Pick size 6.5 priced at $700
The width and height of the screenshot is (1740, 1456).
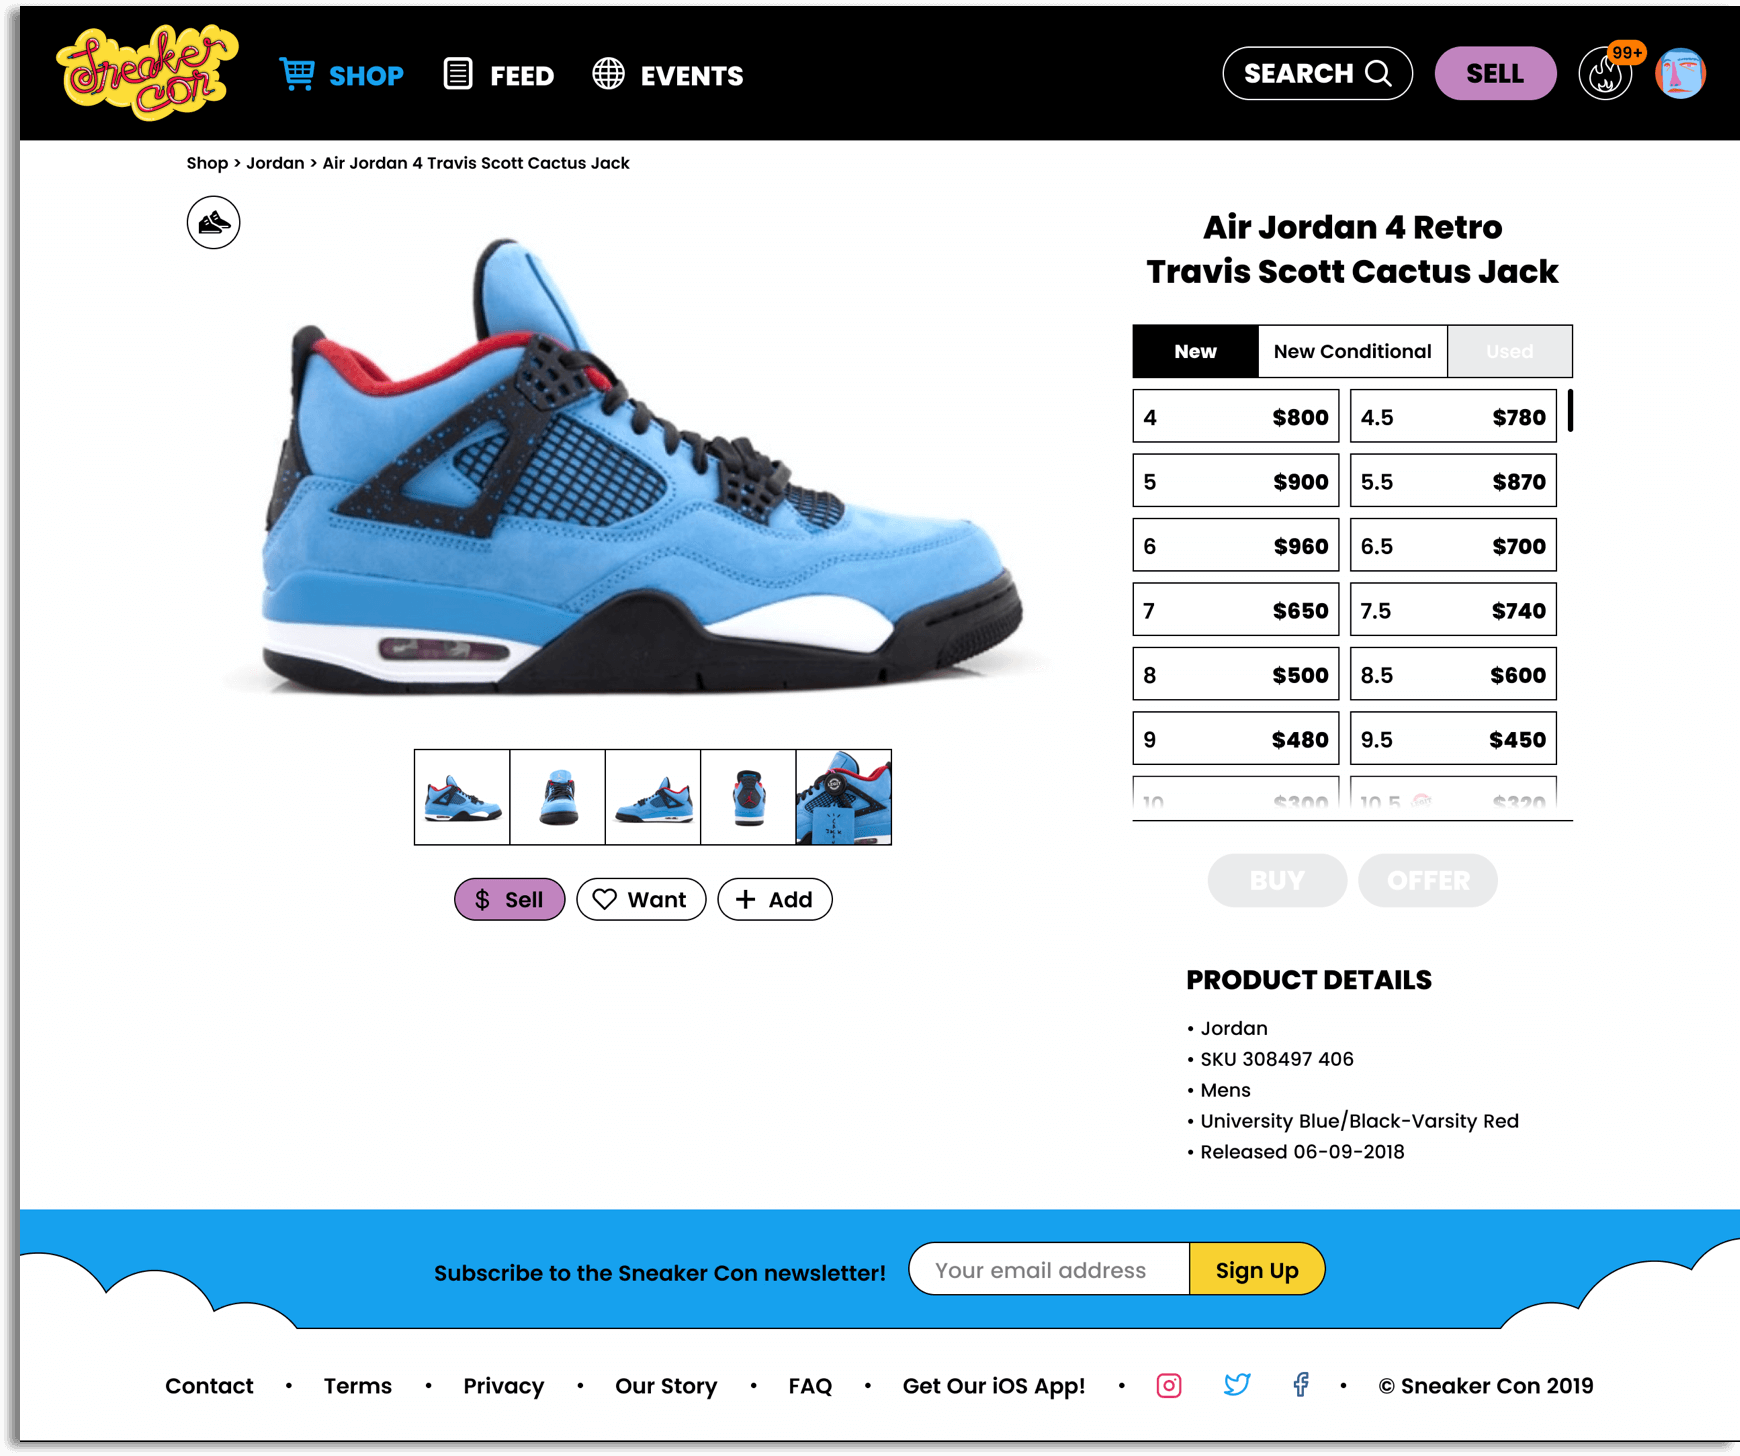click(1453, 546)
